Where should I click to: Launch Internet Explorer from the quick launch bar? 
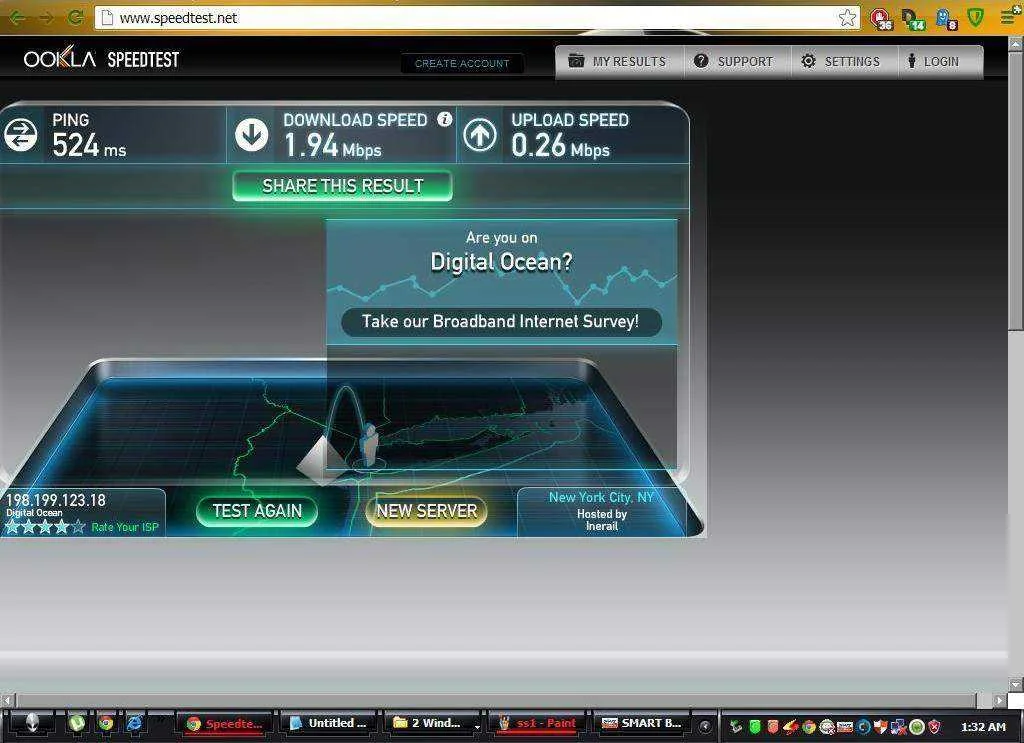pyautogui.click(x=135, y=723)
